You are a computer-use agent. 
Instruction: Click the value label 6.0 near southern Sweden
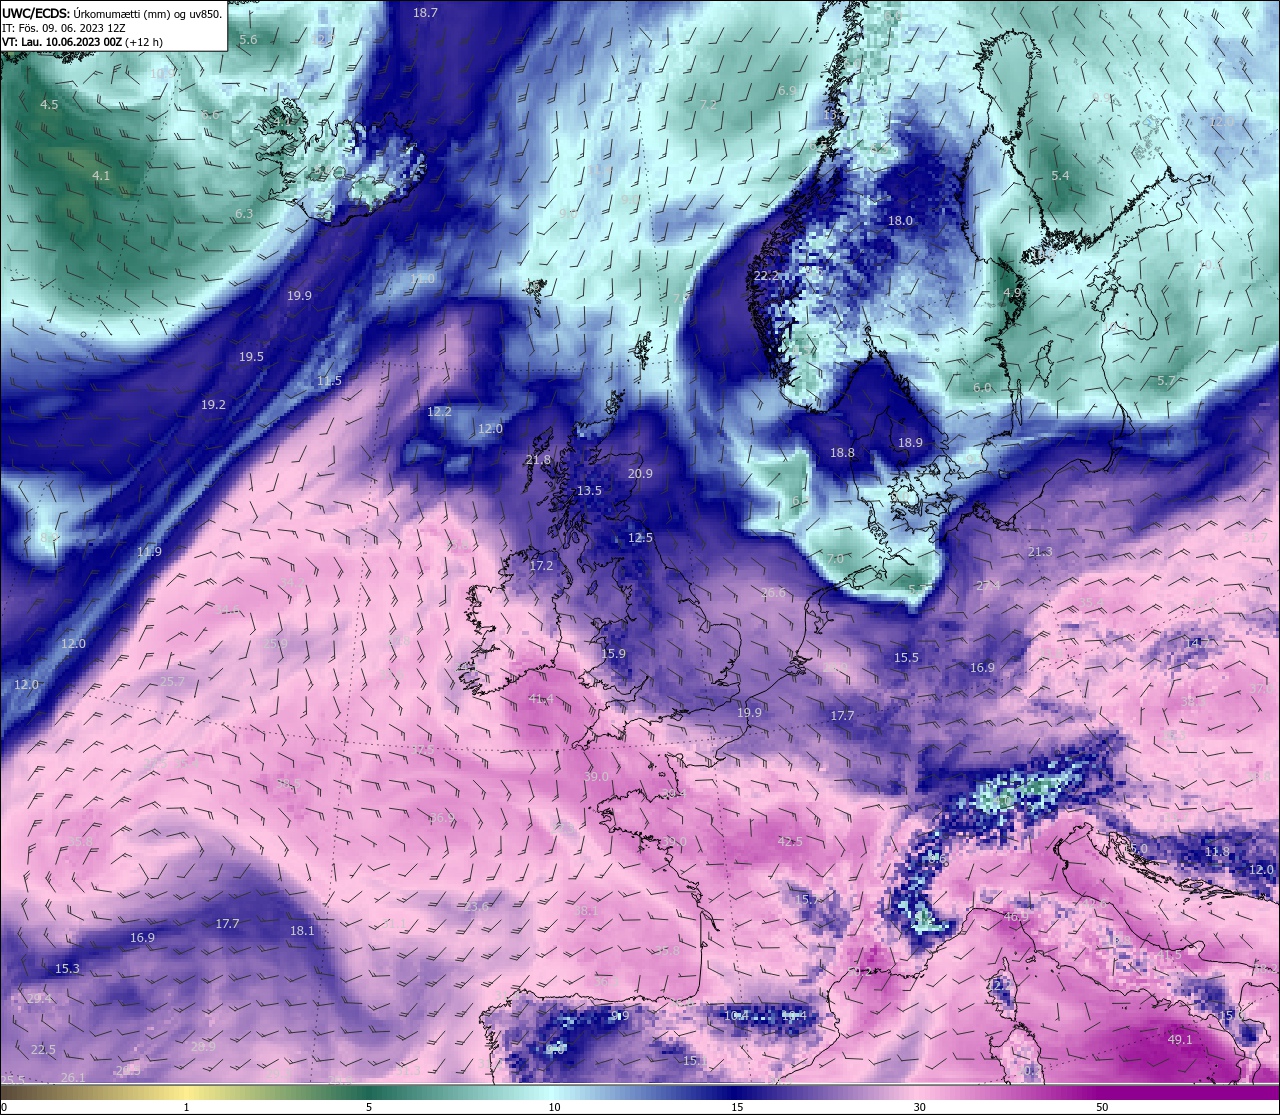(982, 388)
